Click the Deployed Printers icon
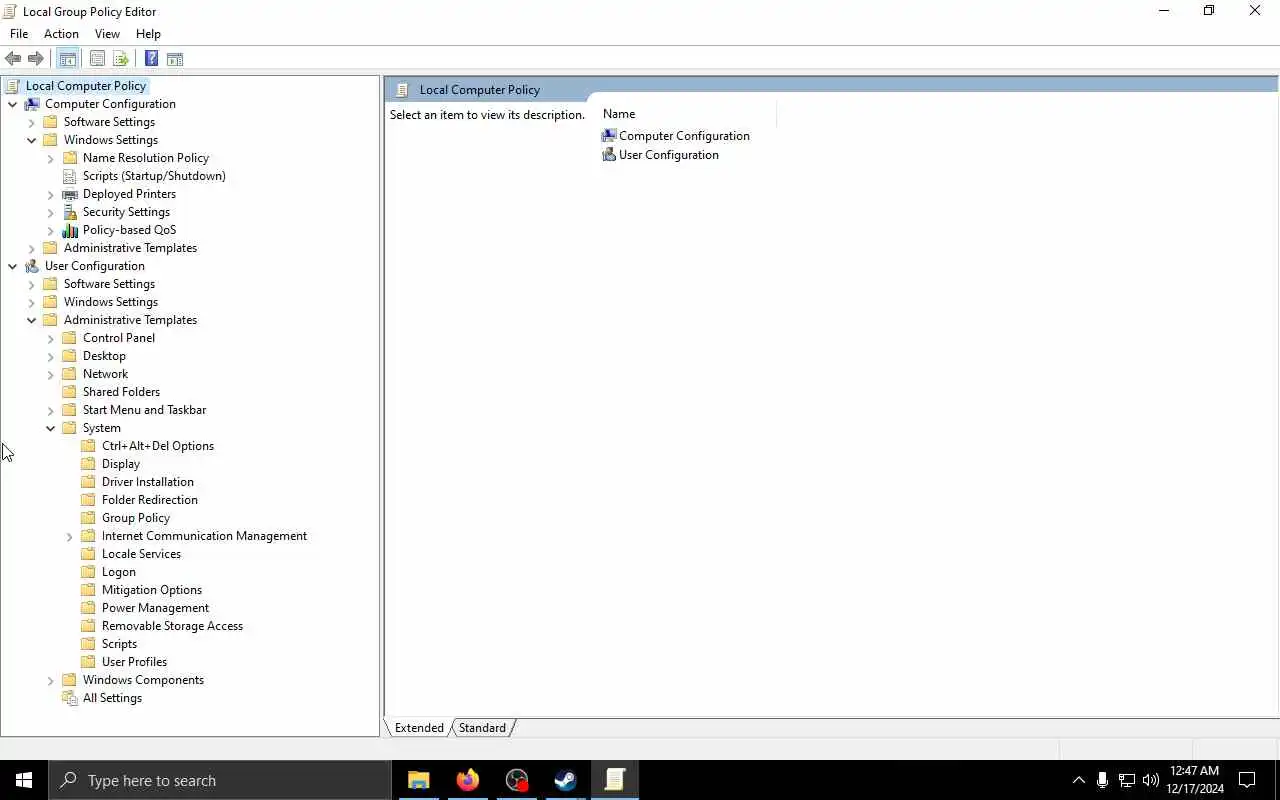 70,194
